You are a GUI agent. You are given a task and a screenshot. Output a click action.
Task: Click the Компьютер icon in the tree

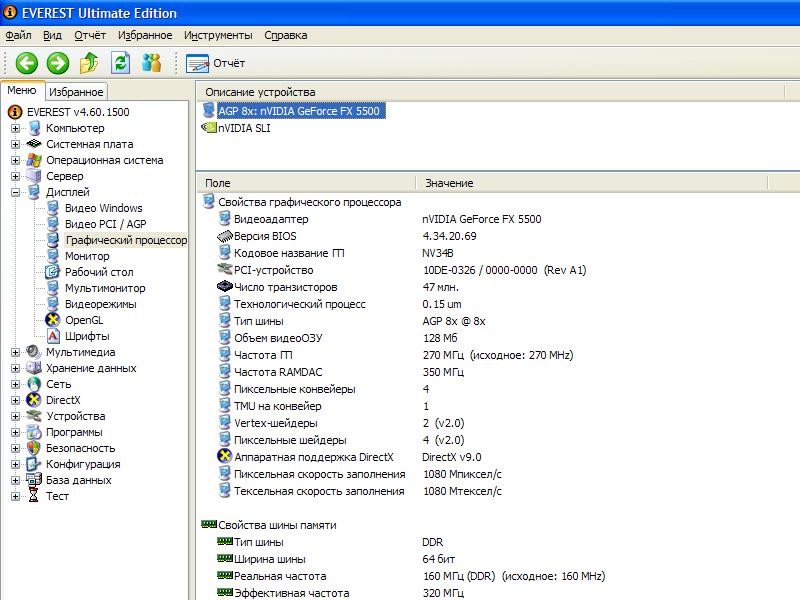point(34,128)
